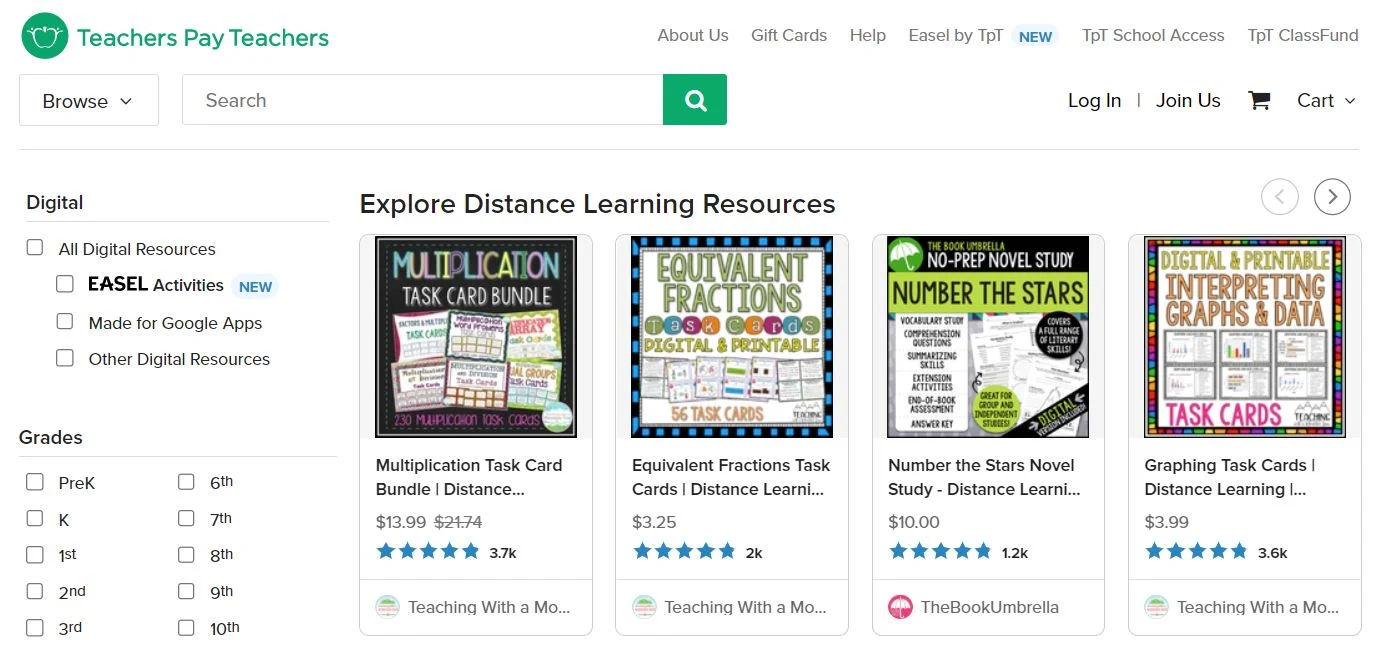Check EASEL Activities checkbox

pyautogui.click(x=65, y=284)
